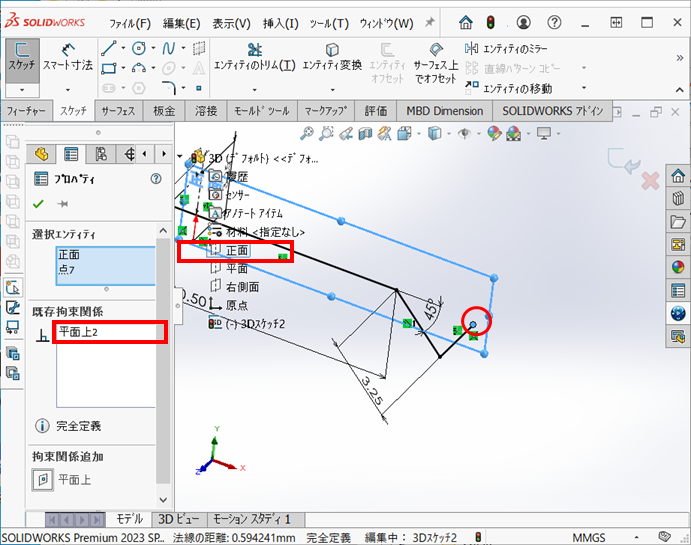Toggle the pushpin to keep panel visible
Image resolution: width=691 pixels, height=545 pixels.
coord(62,204)
